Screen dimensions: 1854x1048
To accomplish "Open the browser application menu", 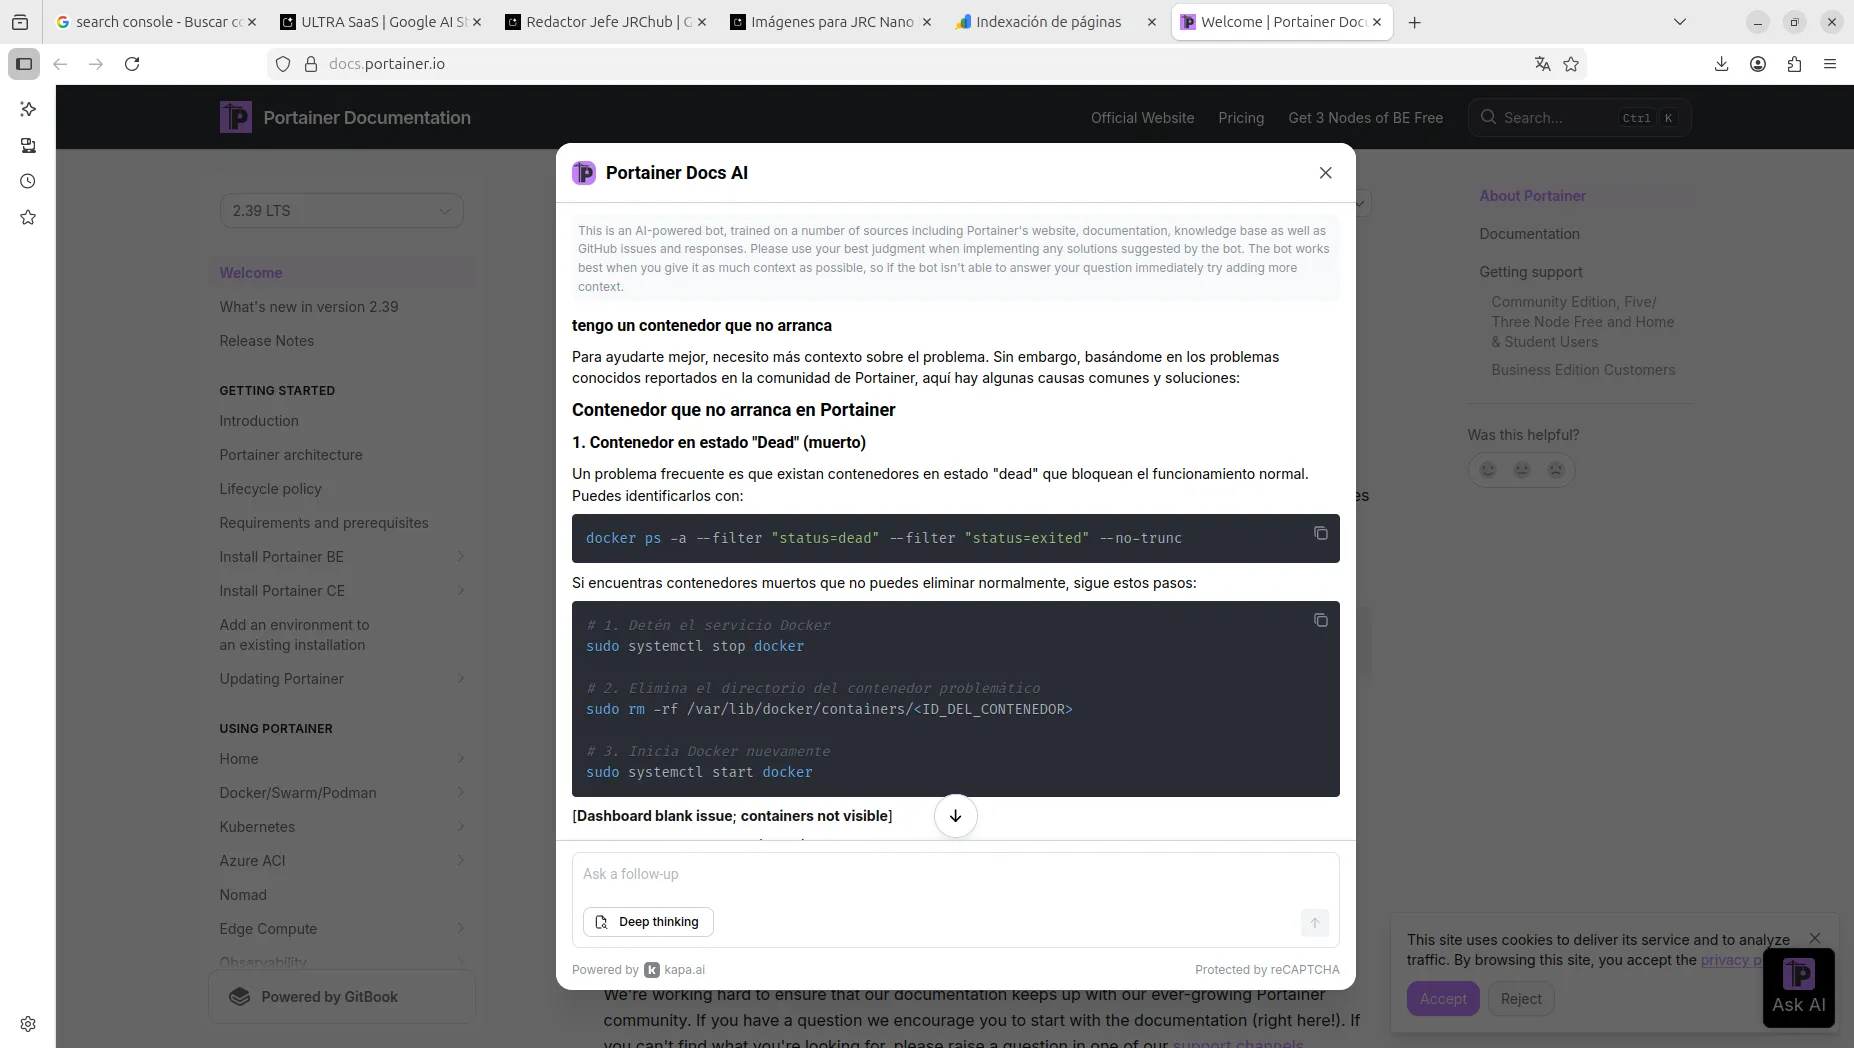I will click(x=1830, y=64).
